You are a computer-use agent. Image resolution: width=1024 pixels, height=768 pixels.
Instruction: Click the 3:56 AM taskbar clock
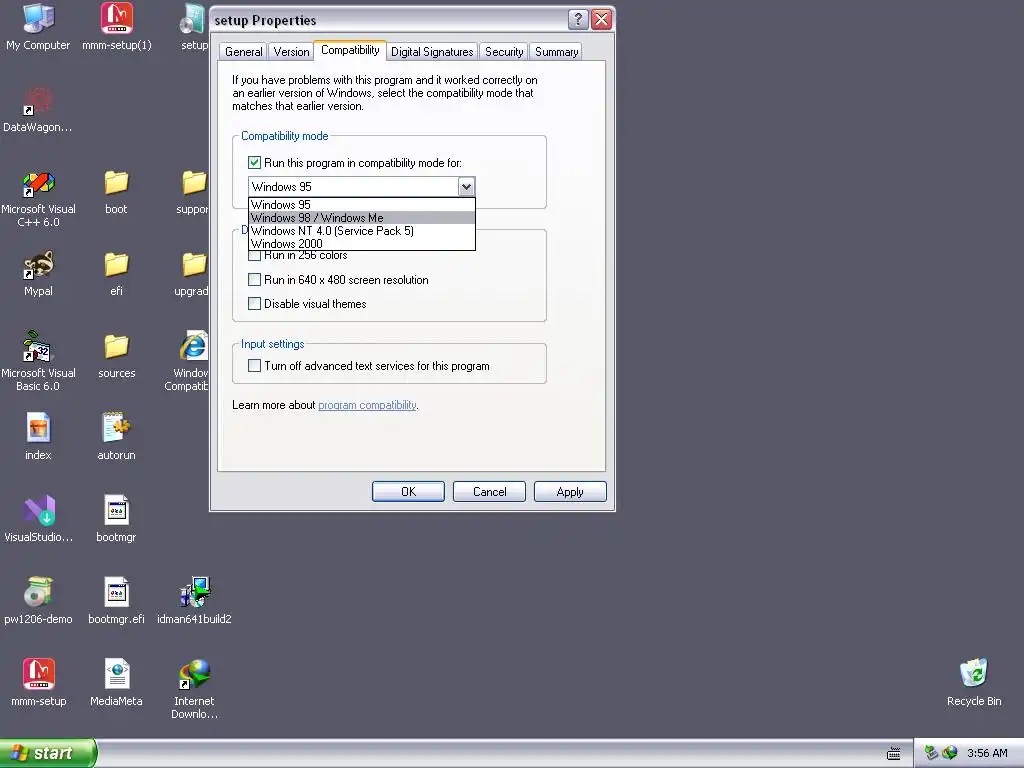(987, 753)
